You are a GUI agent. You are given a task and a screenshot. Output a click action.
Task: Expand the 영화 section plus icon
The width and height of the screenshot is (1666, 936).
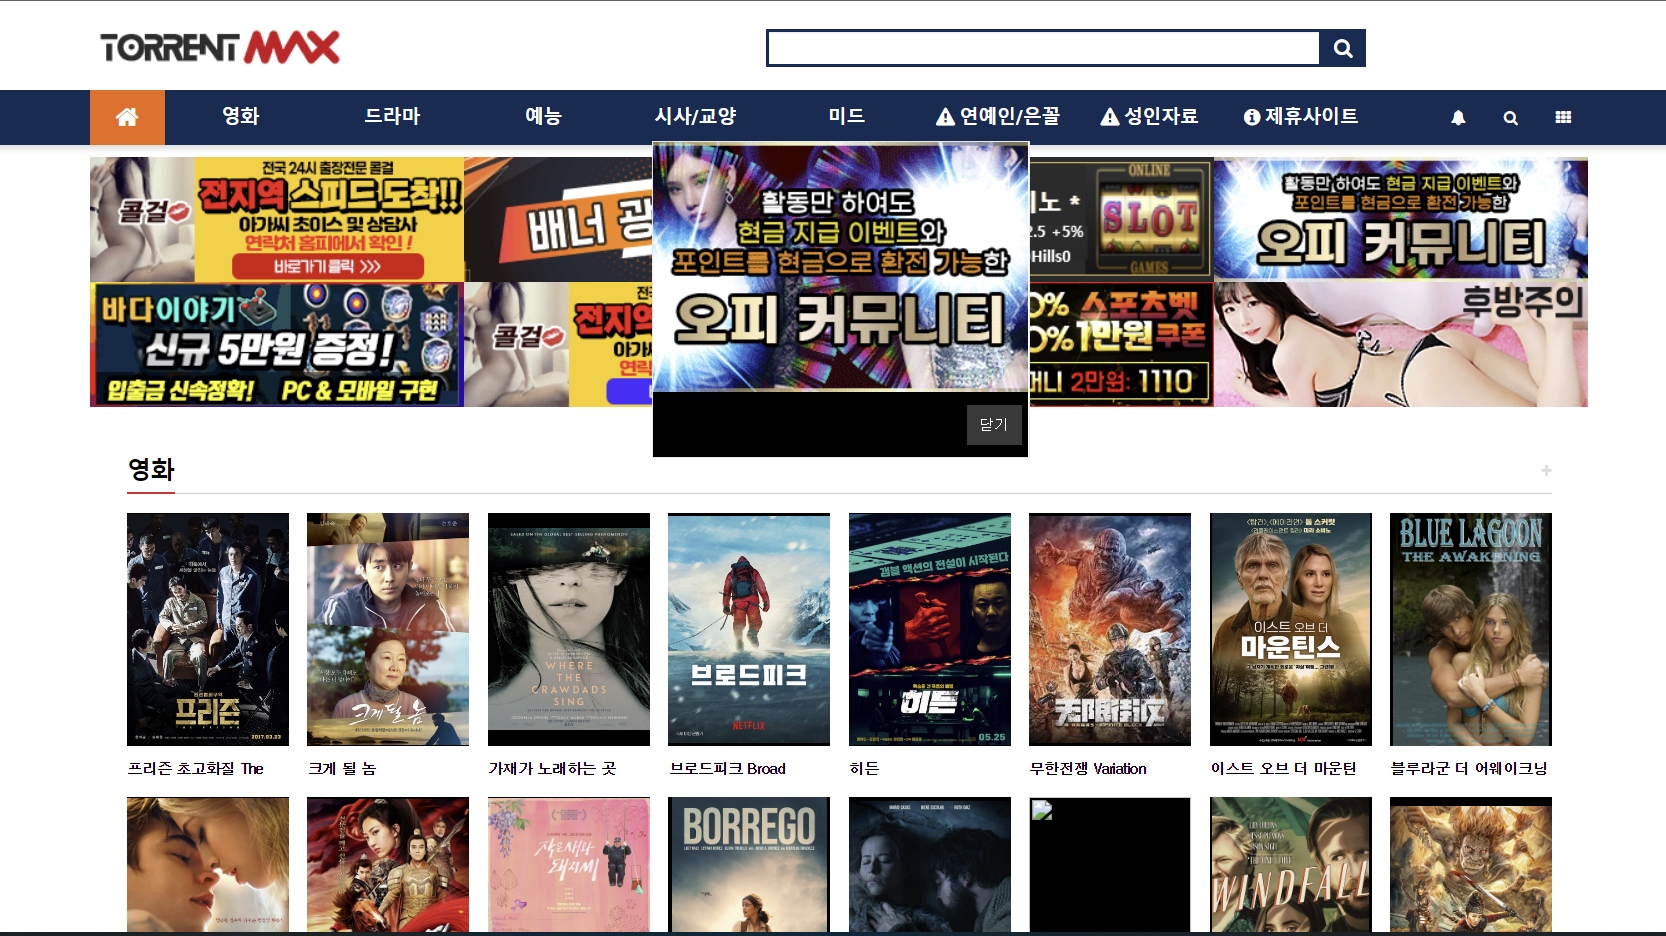click(x=1546, y=470)
